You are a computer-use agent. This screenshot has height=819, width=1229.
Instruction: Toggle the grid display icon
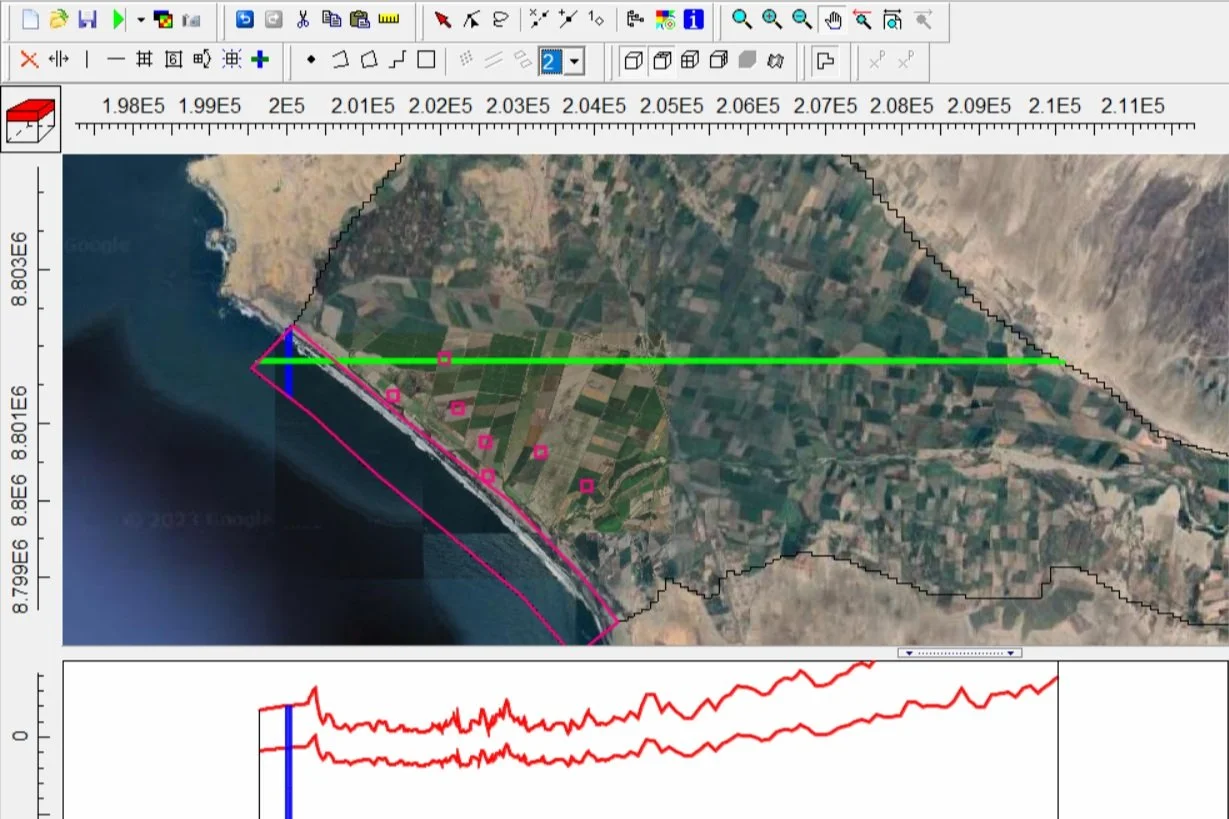click(143, 61)
